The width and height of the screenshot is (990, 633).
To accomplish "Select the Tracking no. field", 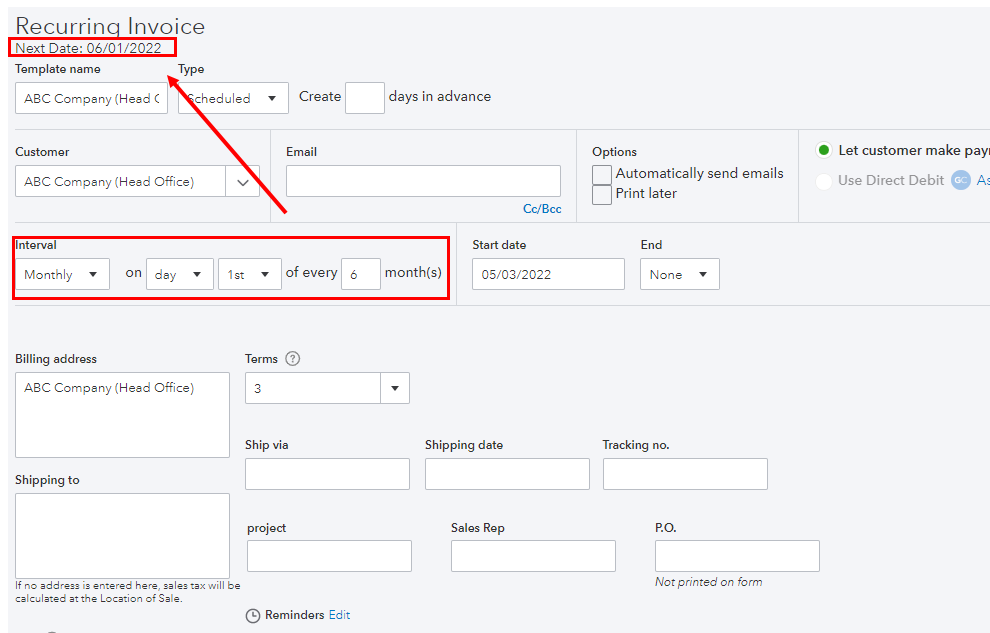I will coord(685,473).
